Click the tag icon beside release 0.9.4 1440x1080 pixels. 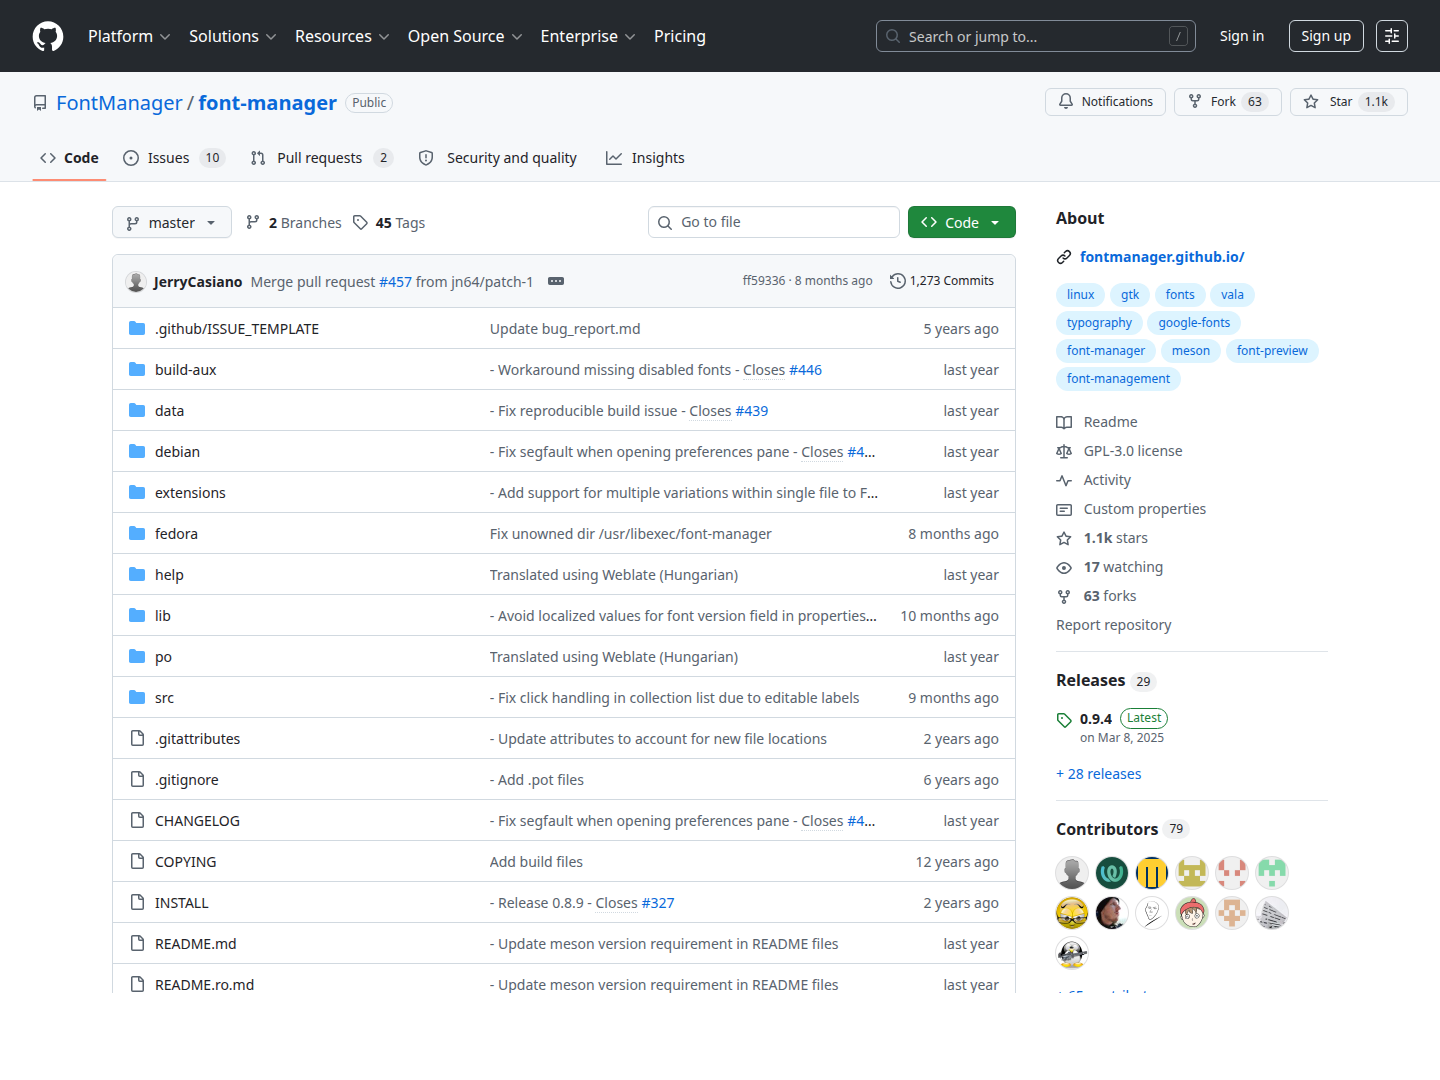point(1064,720)
